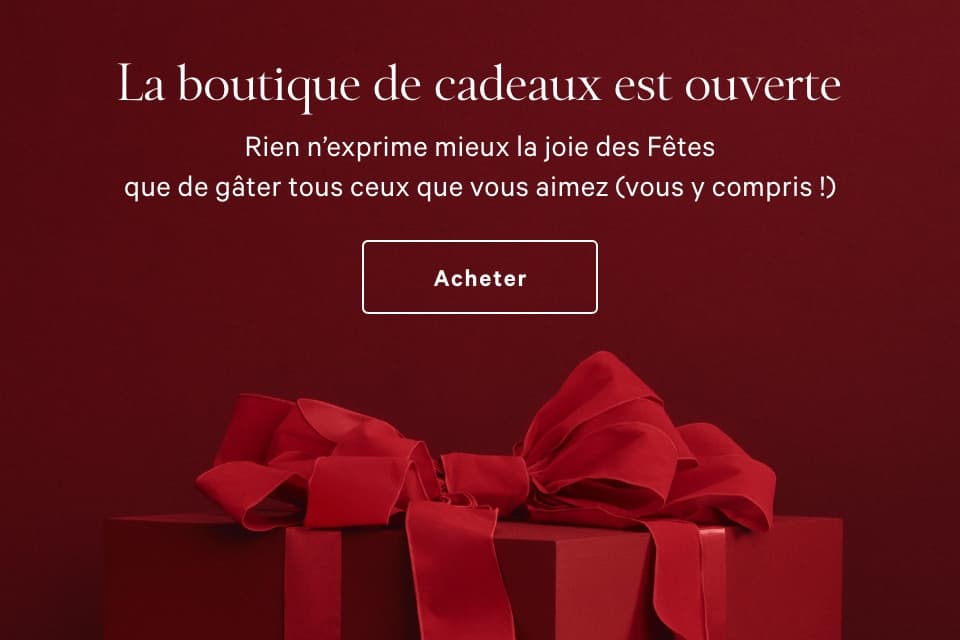Click the line "Rien n'exprime mieux la joie des Fêtes"
Viewport: 960px width, 640px height.
[x=480, y=147]
